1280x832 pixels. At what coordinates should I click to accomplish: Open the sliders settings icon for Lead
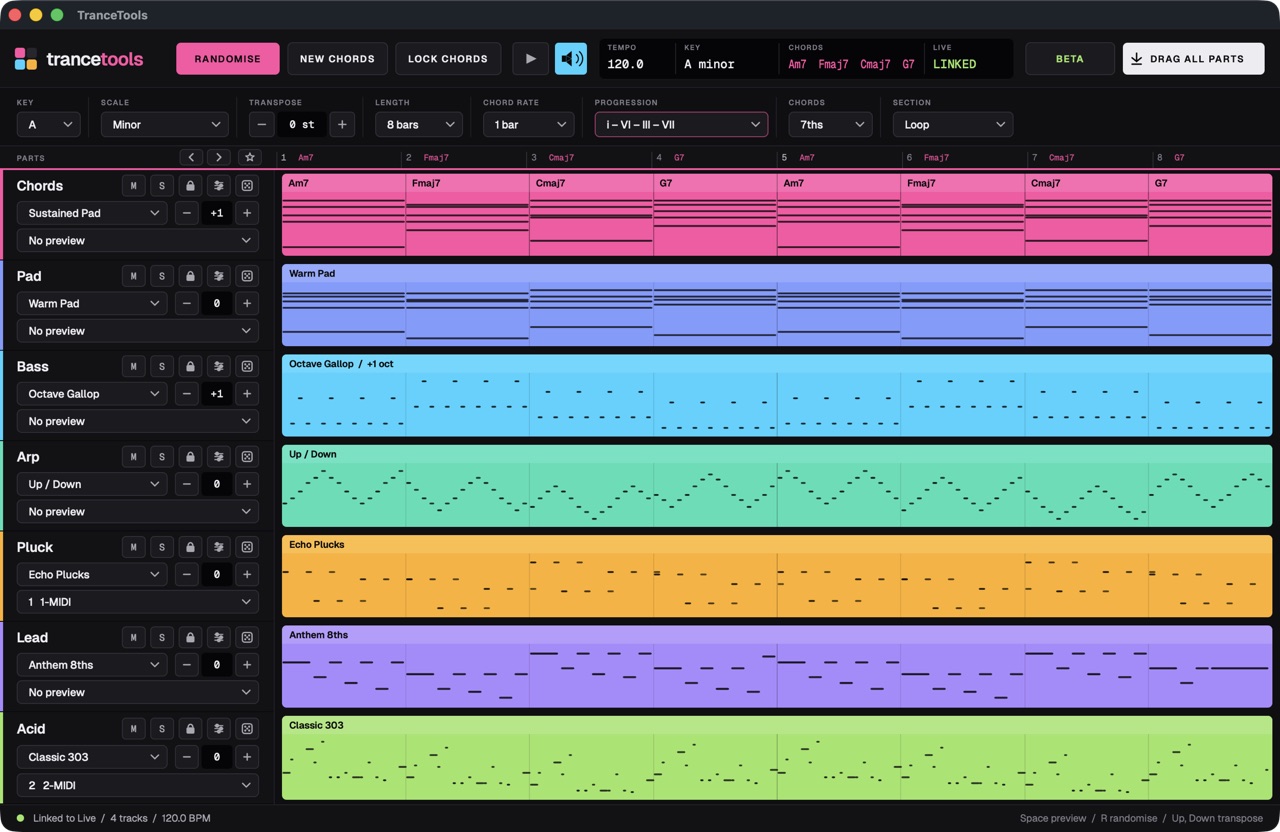219,637
